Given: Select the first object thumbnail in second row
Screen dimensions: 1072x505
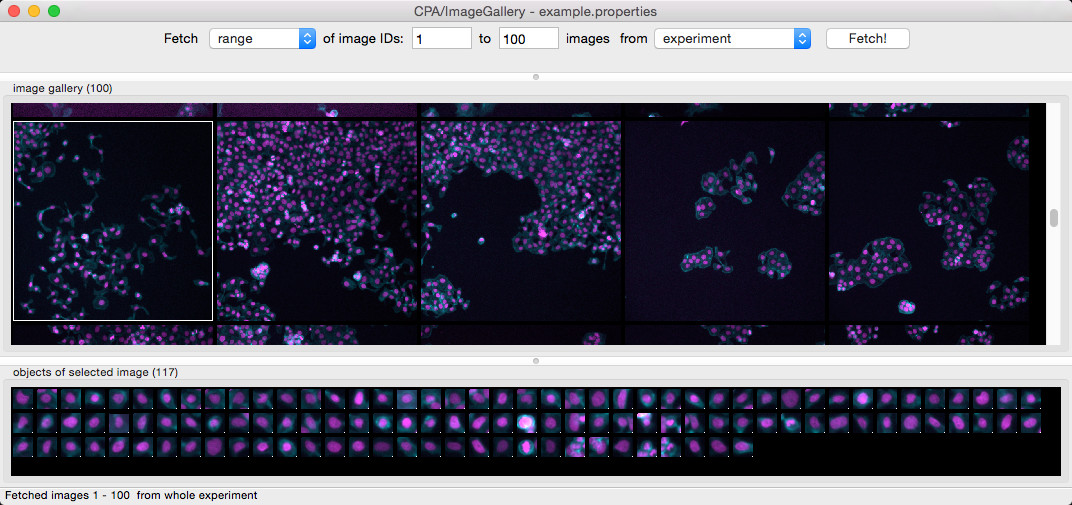Looking at the screenshot, I should (x=23, y=422).
